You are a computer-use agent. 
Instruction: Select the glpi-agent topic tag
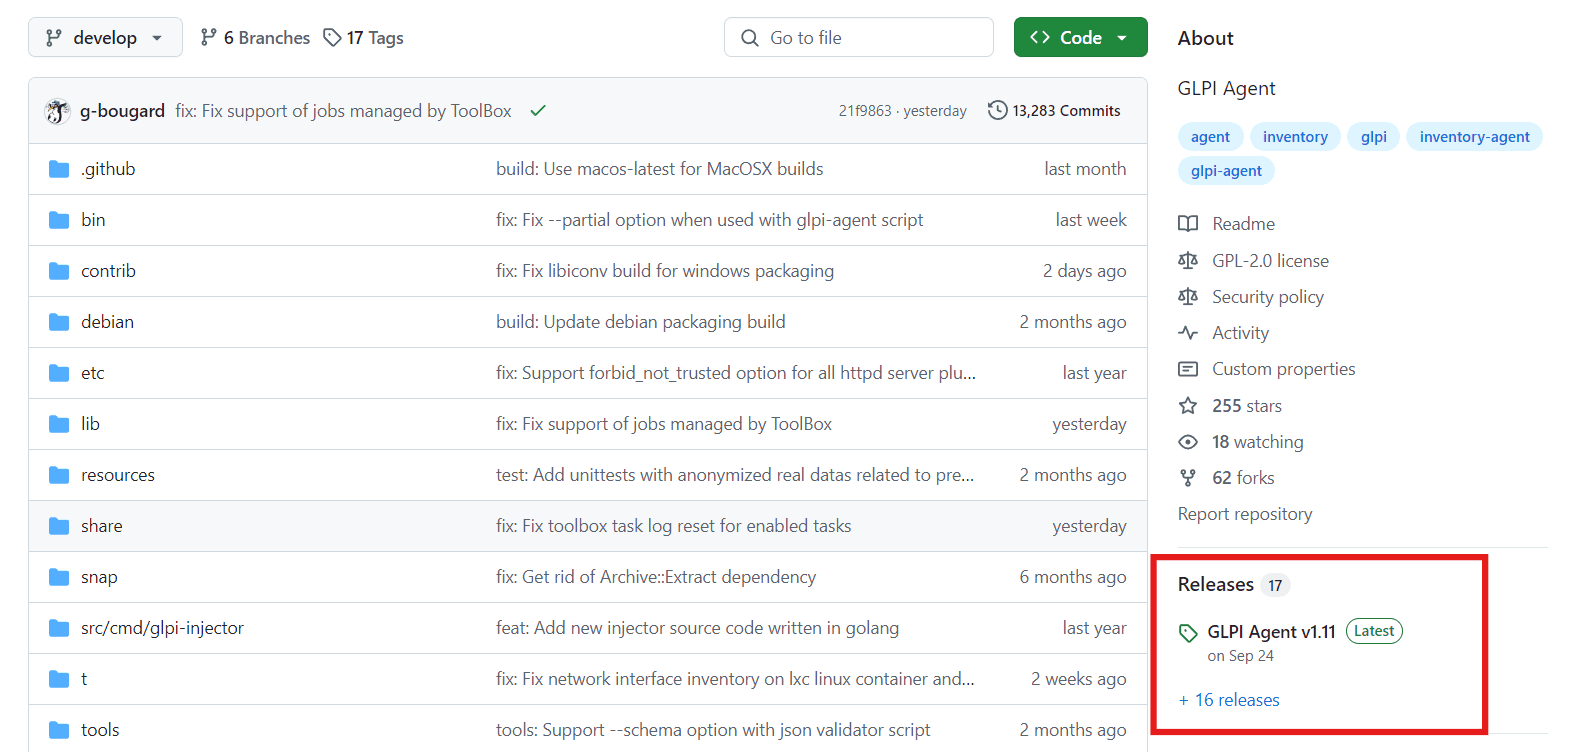[x=1226, y=171]
